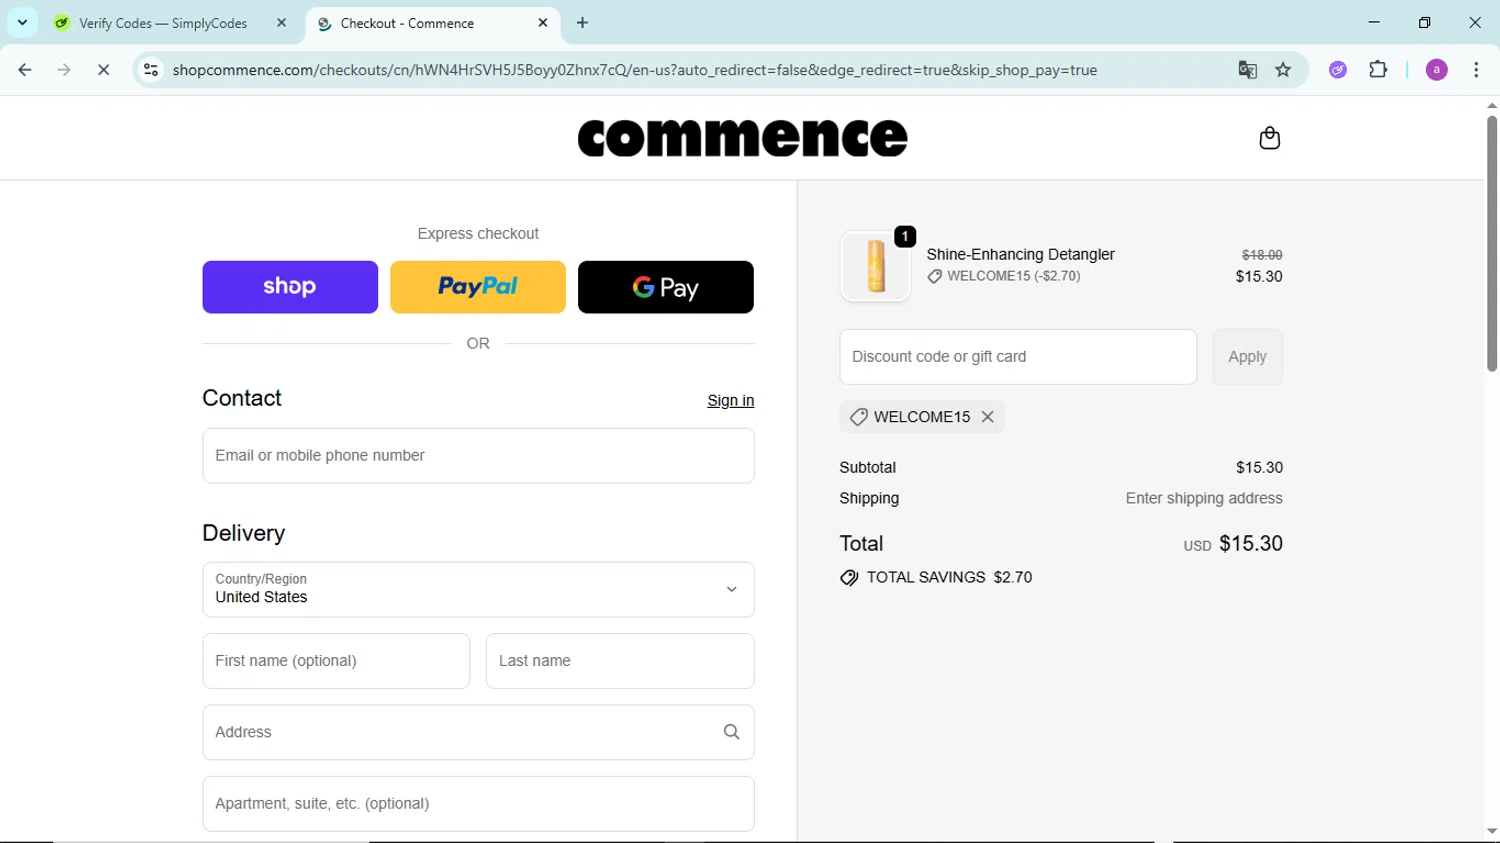
Task: Click the WELCOME15 discount tag chip
Action: coord(922,417)
